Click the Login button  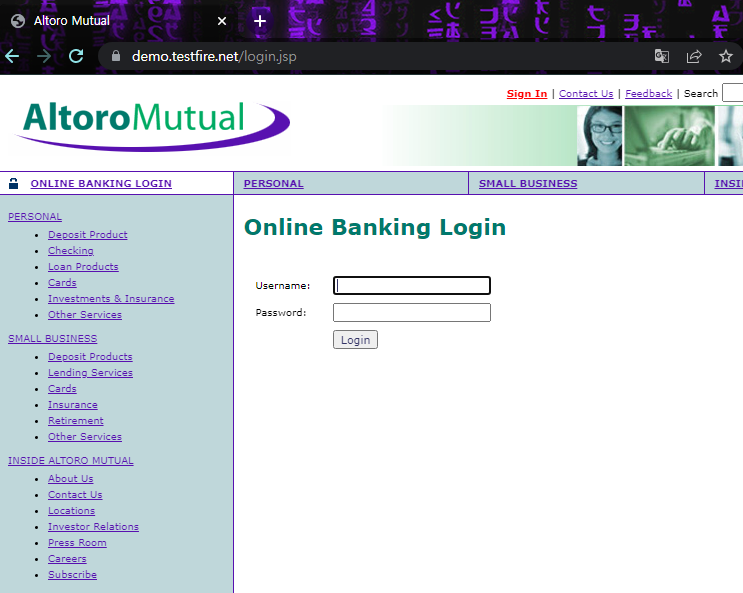355,340
